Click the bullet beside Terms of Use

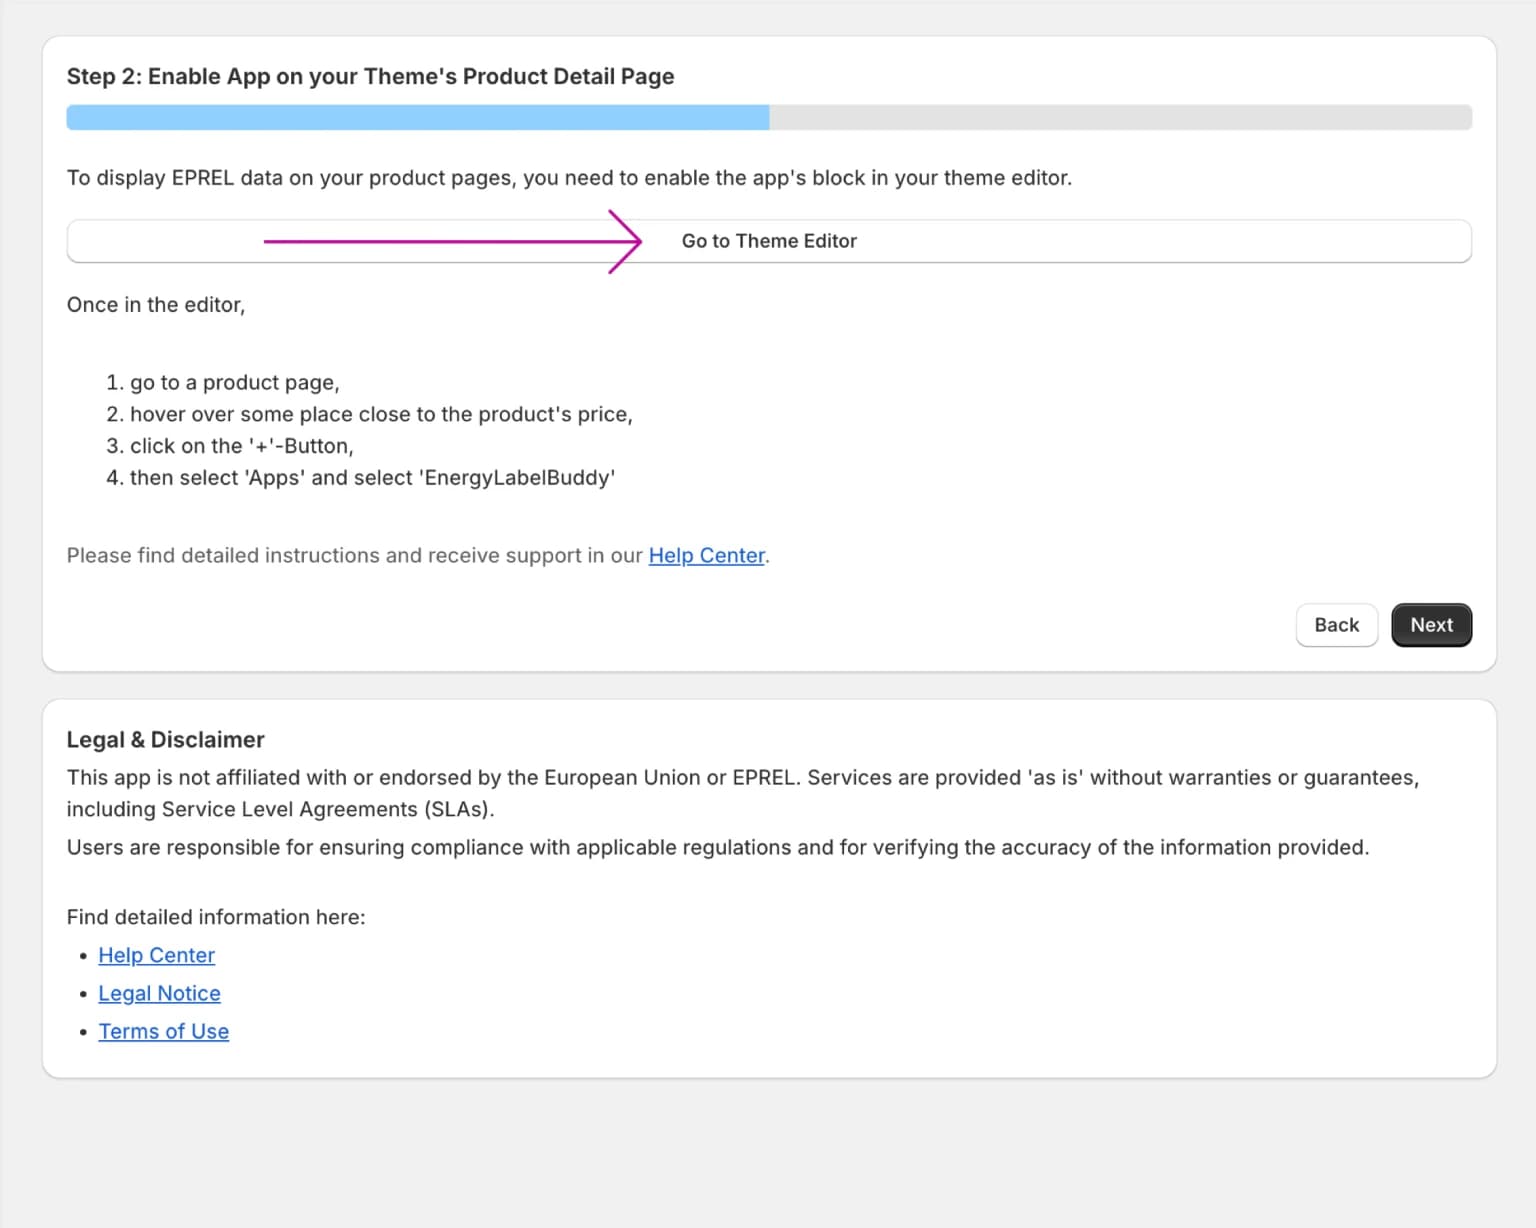(x=84, y=1032)
